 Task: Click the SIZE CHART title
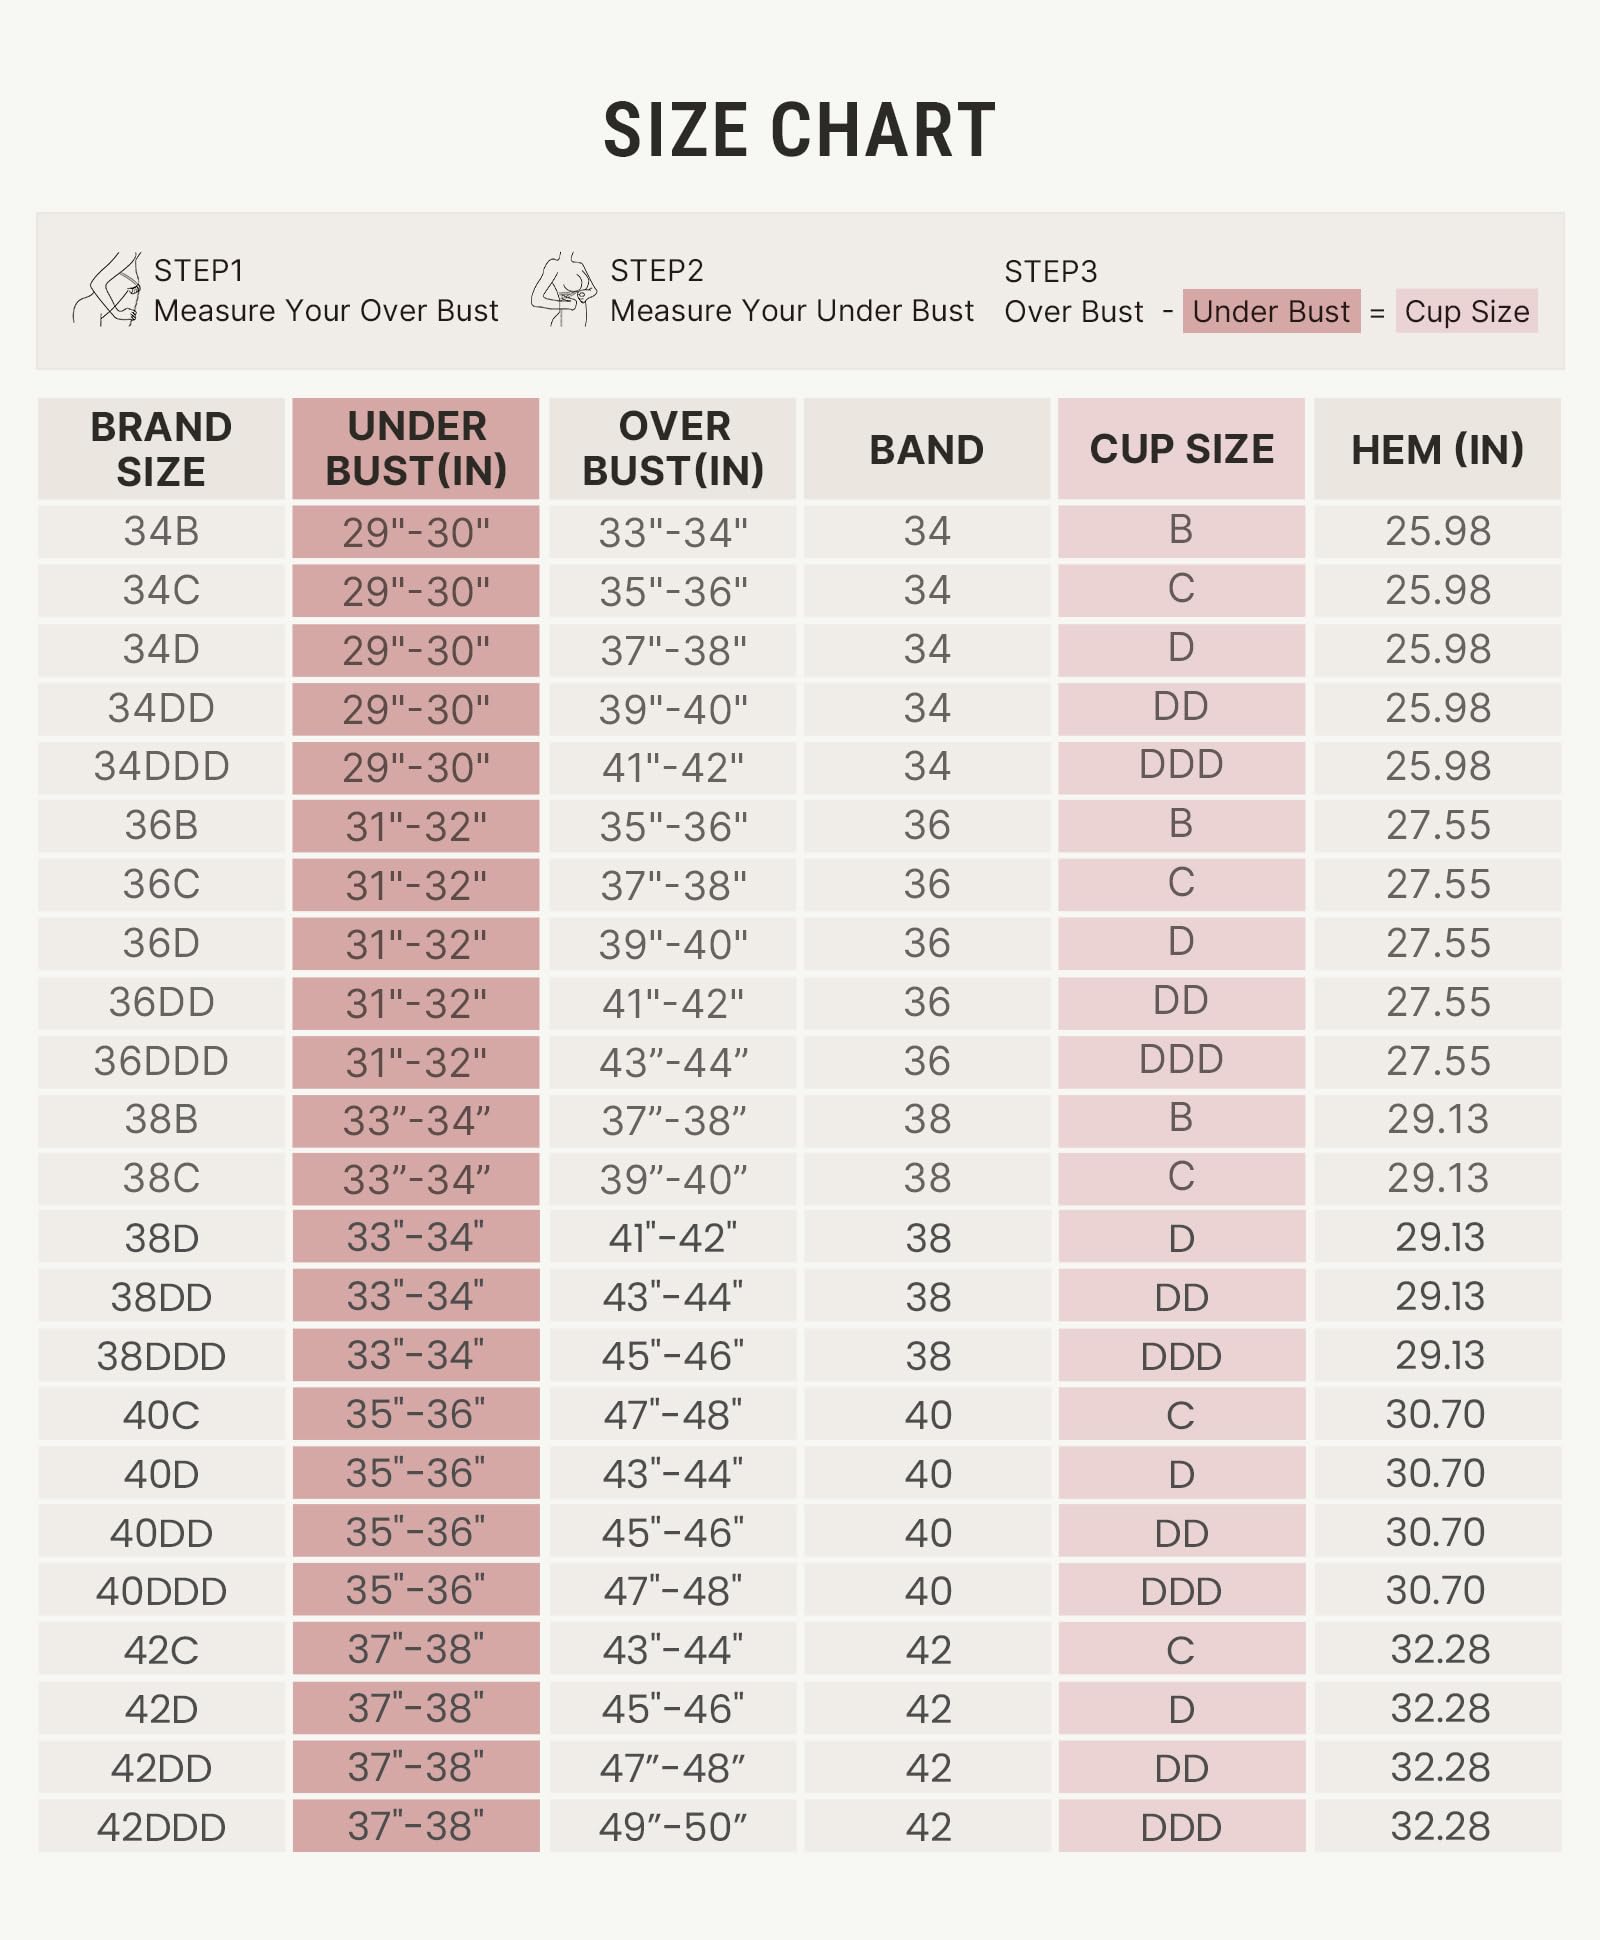click(800, 131)
